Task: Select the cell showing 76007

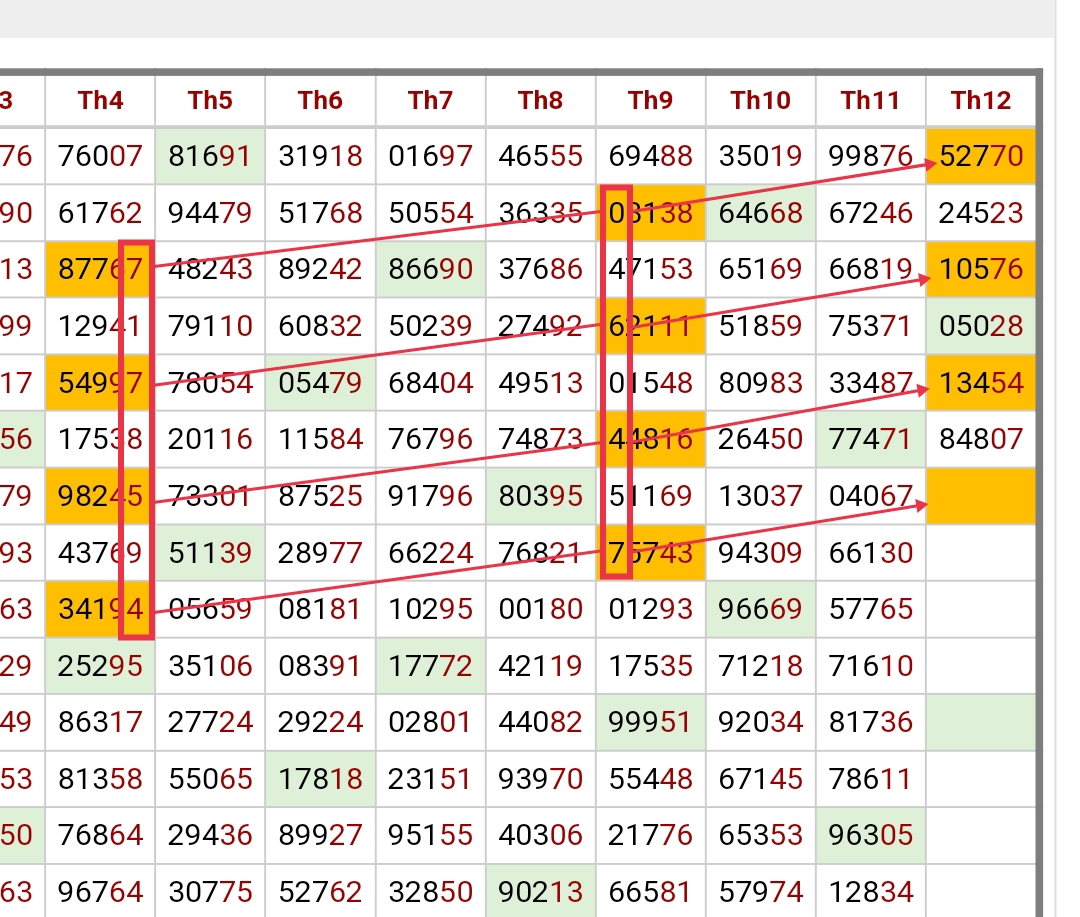Action: pos(101,156)
